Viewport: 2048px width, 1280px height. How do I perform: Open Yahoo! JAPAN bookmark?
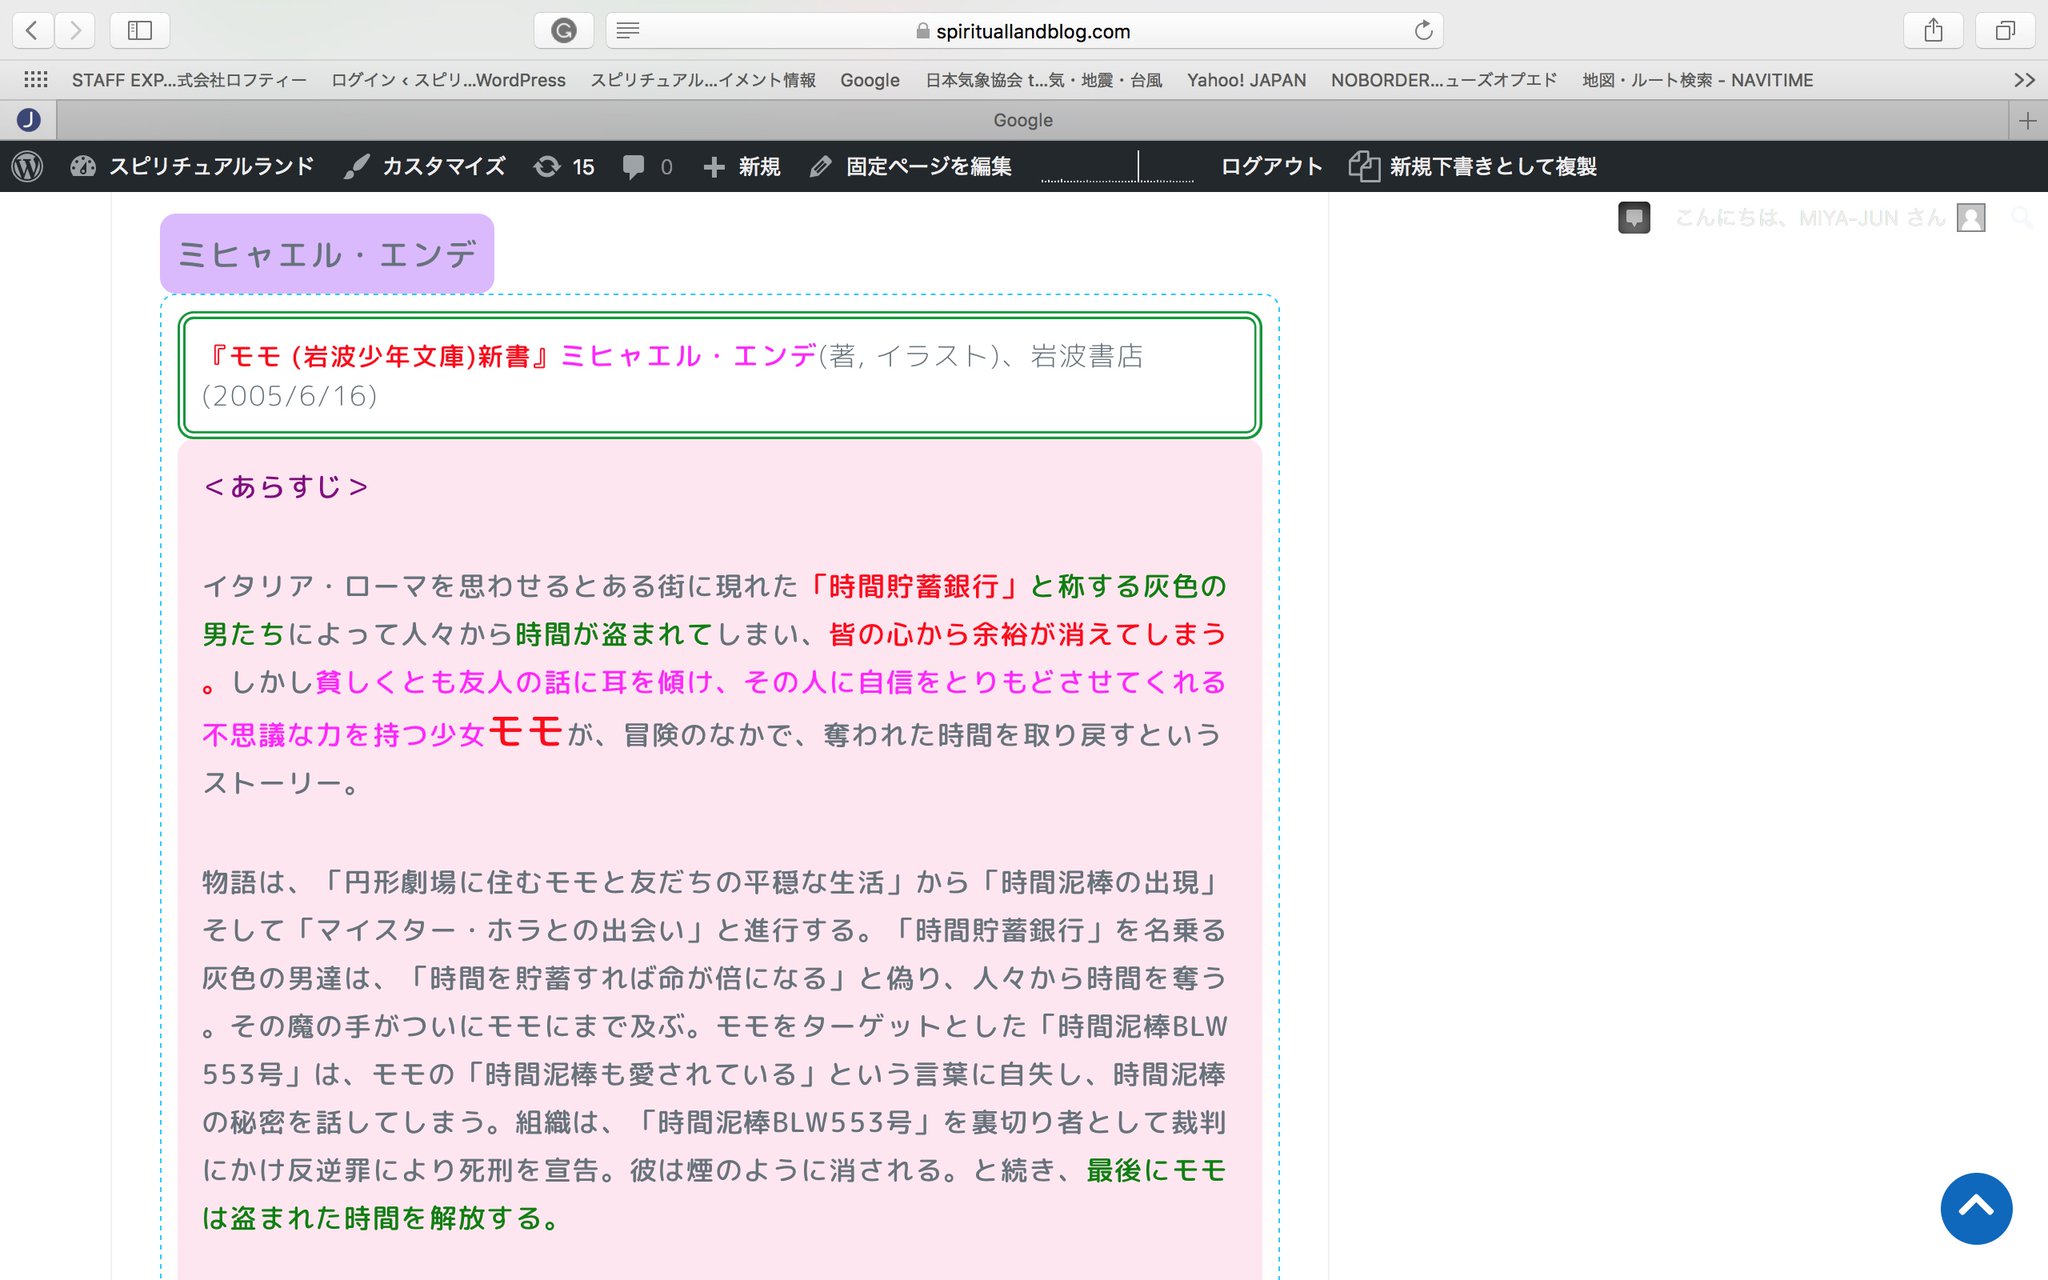point(1246,80)
